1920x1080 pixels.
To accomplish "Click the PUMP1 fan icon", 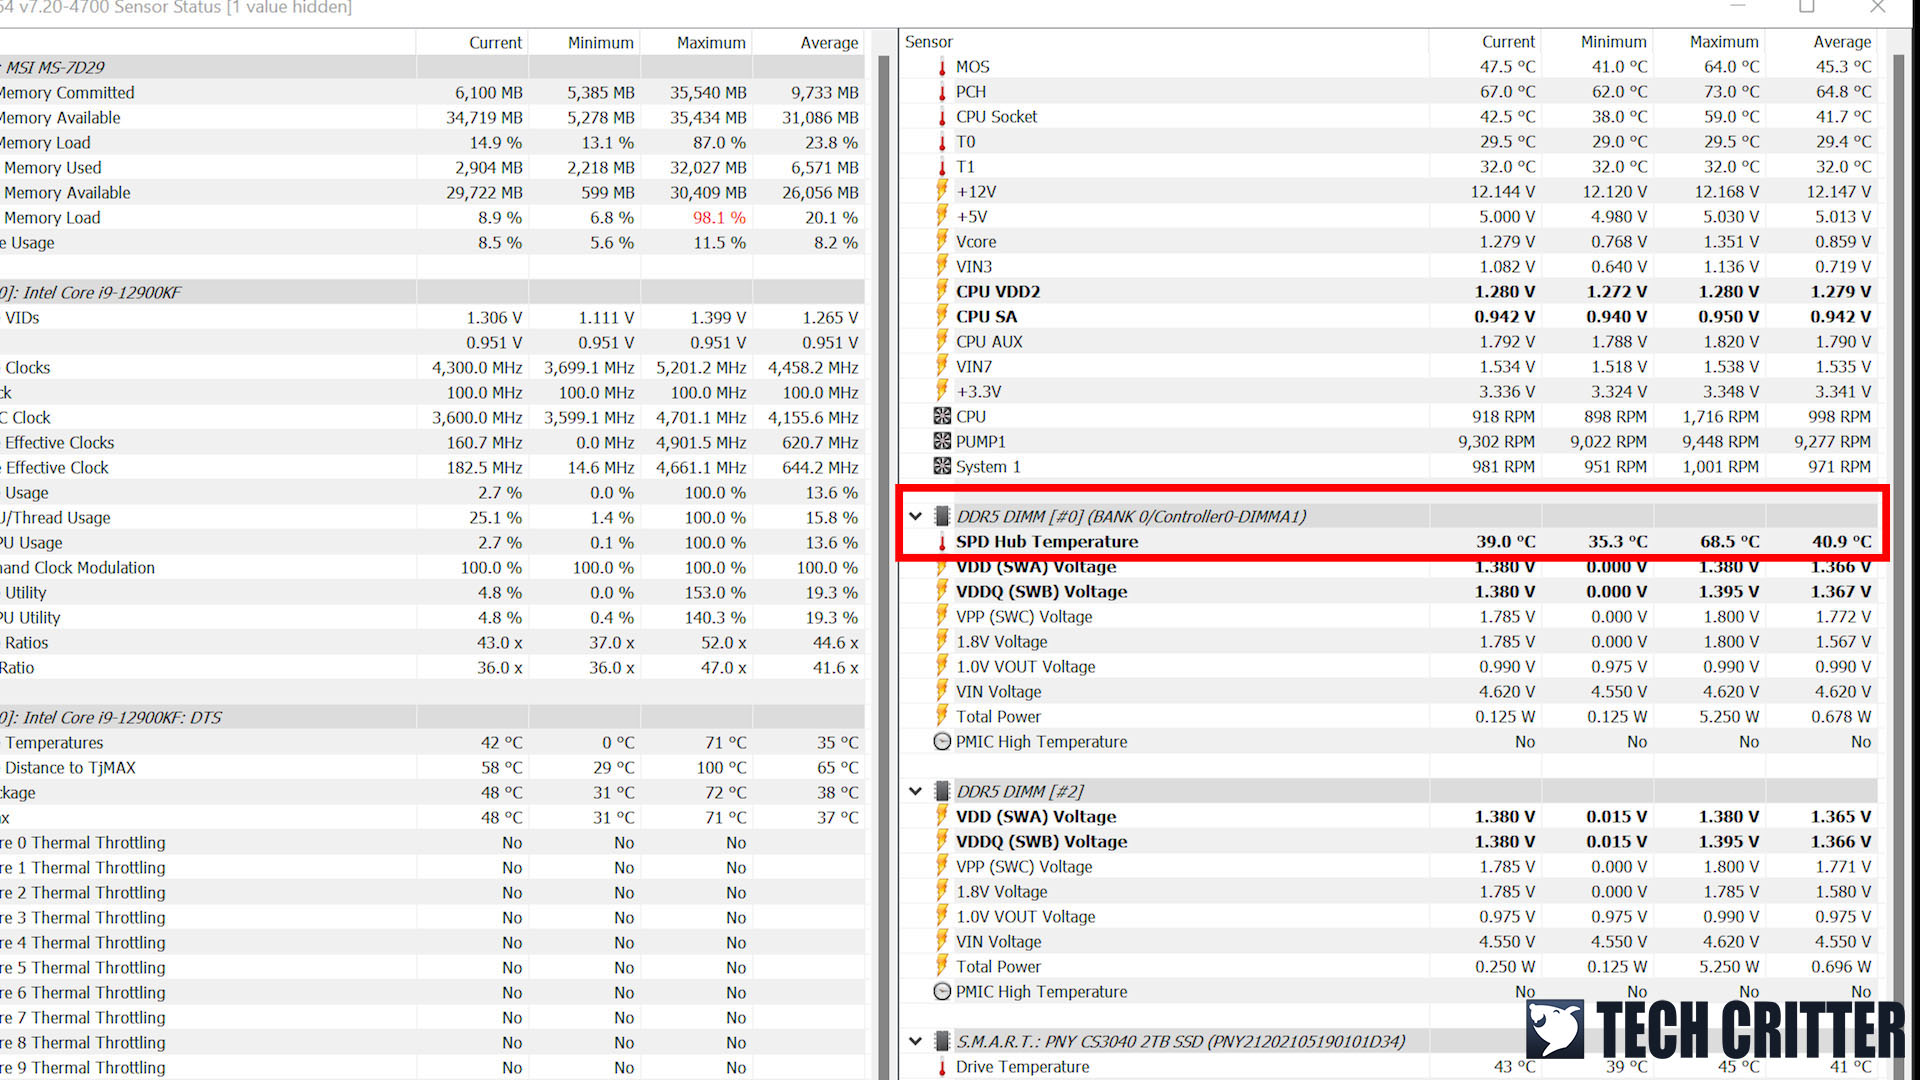I will [942, 441].
